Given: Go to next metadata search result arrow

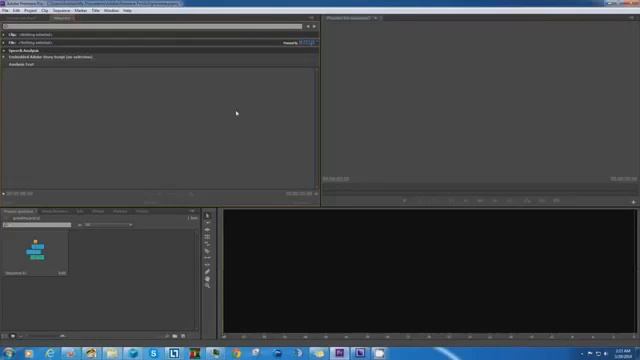Looking at the screenshot, I should pyautogui.click(x=314, y=27).
